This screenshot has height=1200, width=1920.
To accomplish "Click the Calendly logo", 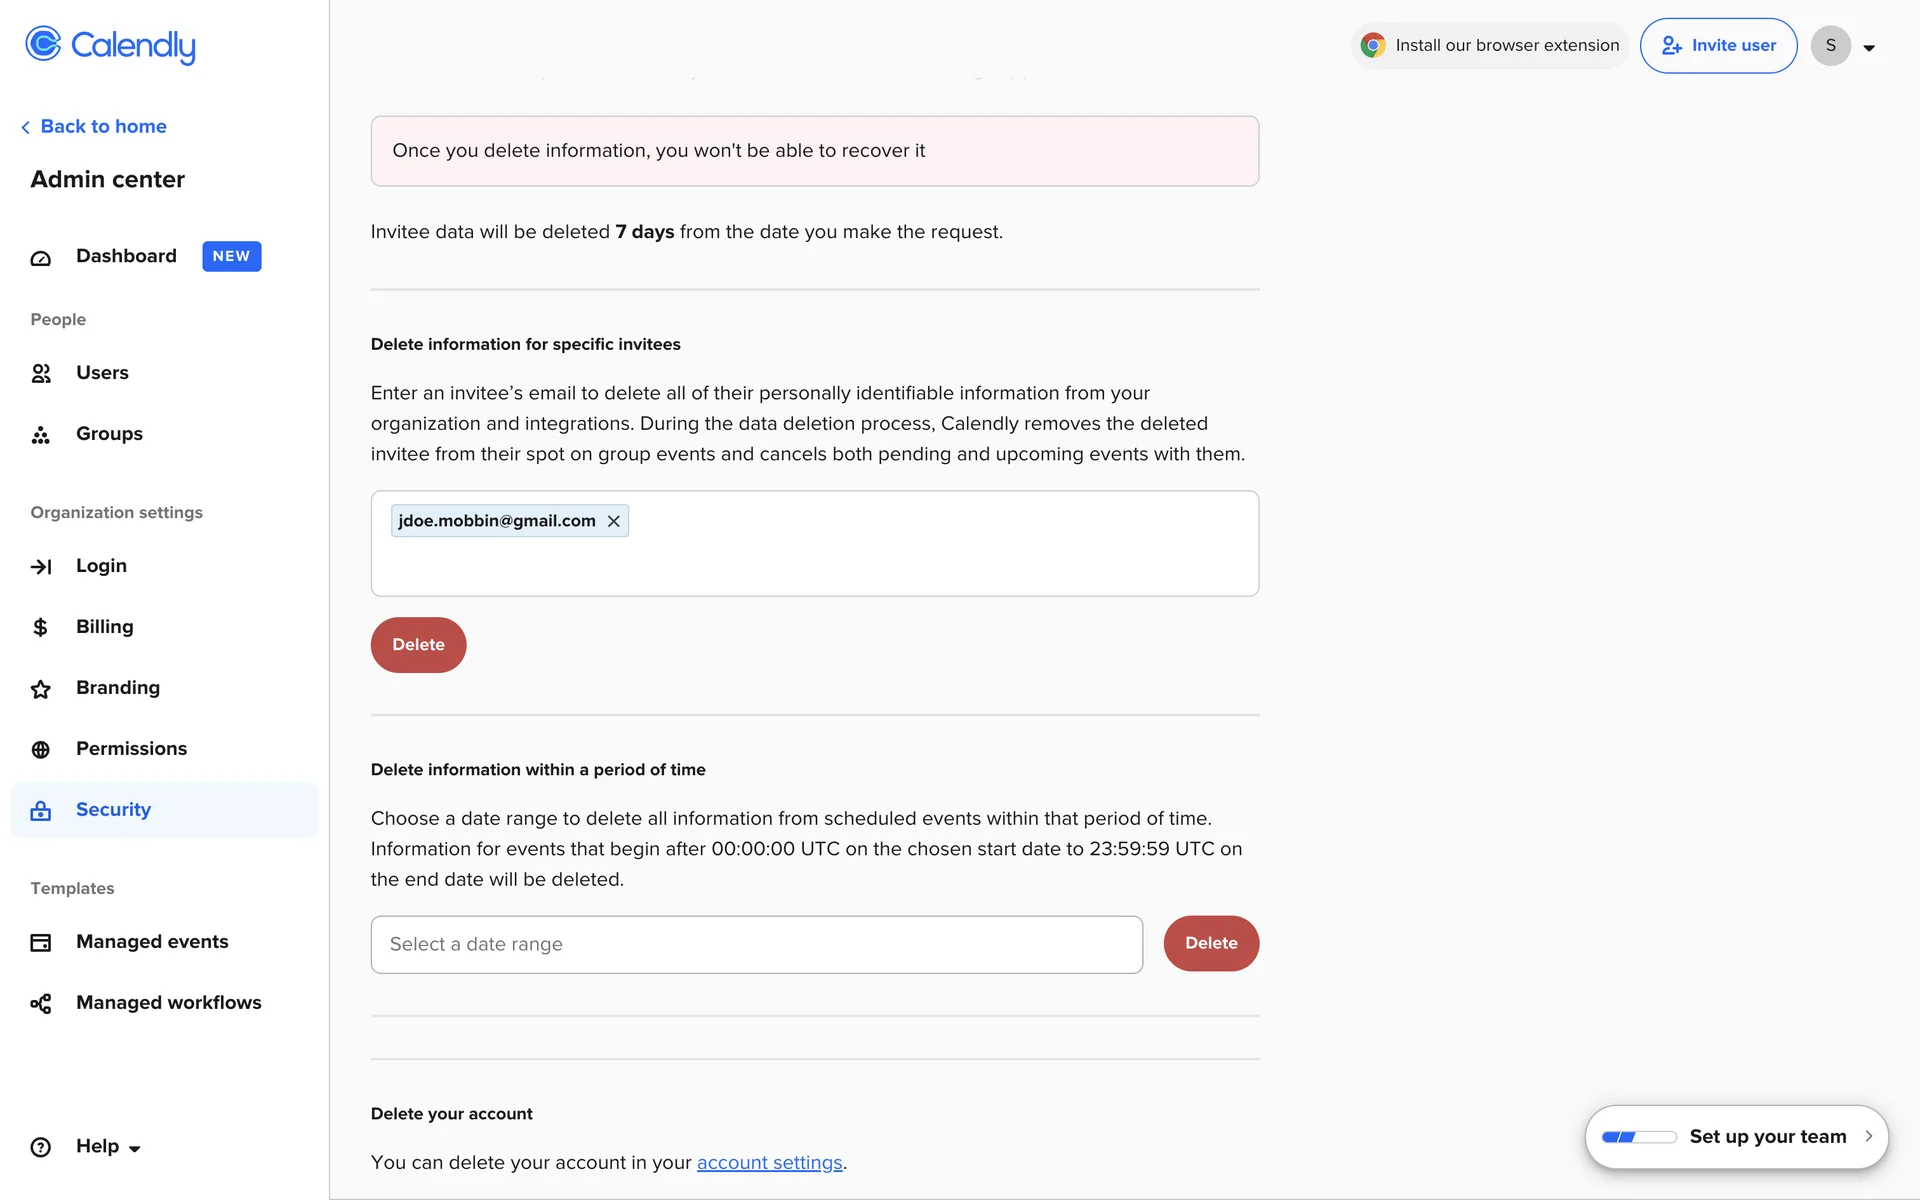I will coord(110,45).
